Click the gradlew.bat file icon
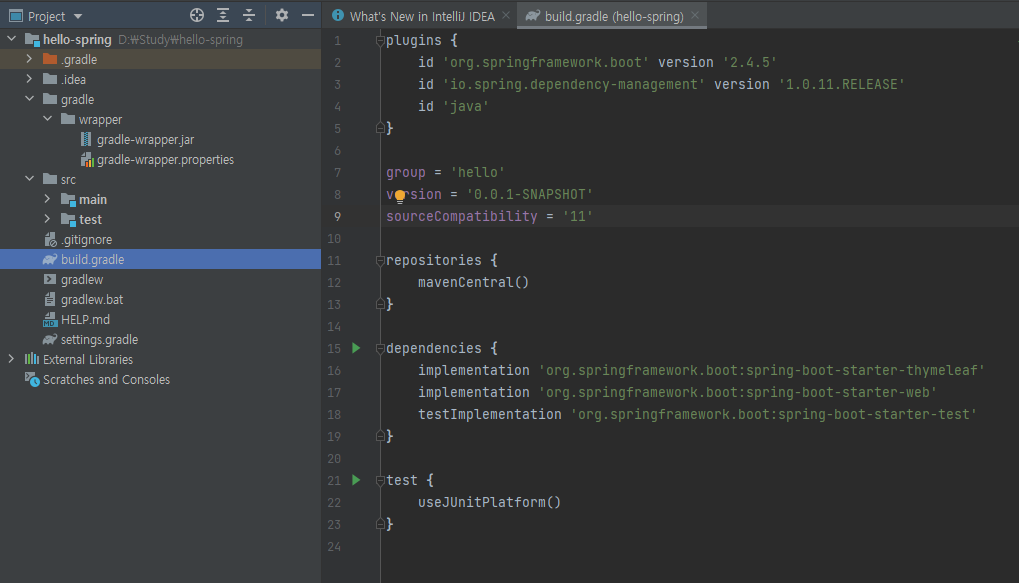The height and width of the screenshot is (583, 1019). click(x=49, y=299)
